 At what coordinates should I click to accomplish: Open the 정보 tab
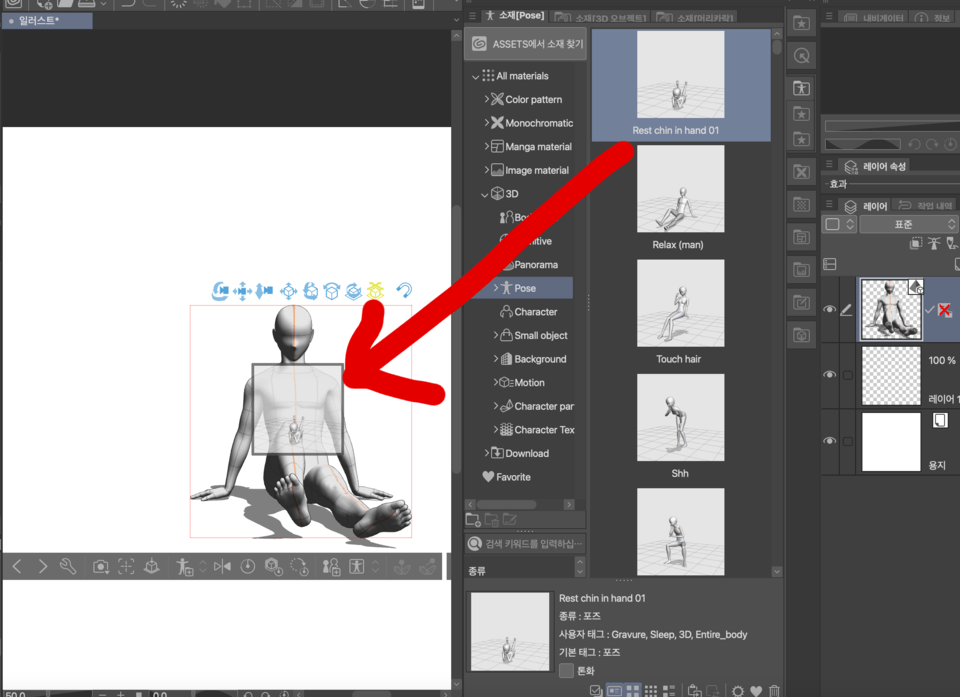[933, 17]
